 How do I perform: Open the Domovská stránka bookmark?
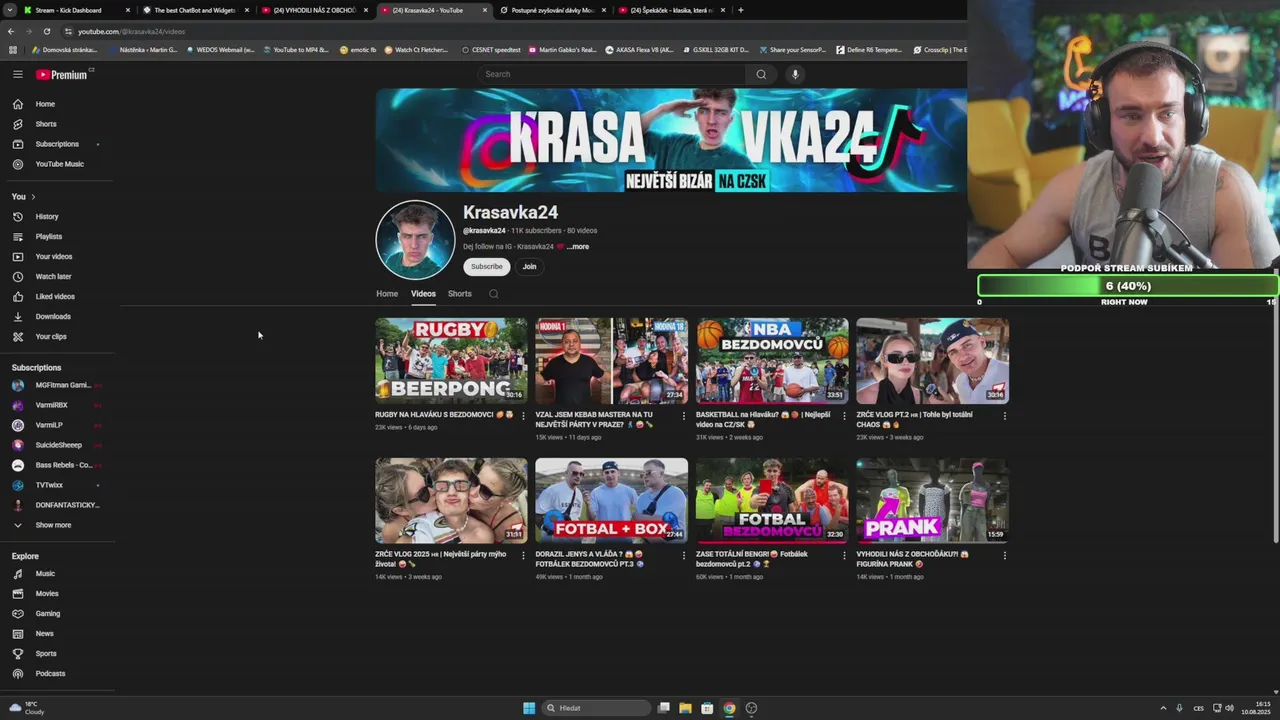pyautogui.click(x=65, y=50)
